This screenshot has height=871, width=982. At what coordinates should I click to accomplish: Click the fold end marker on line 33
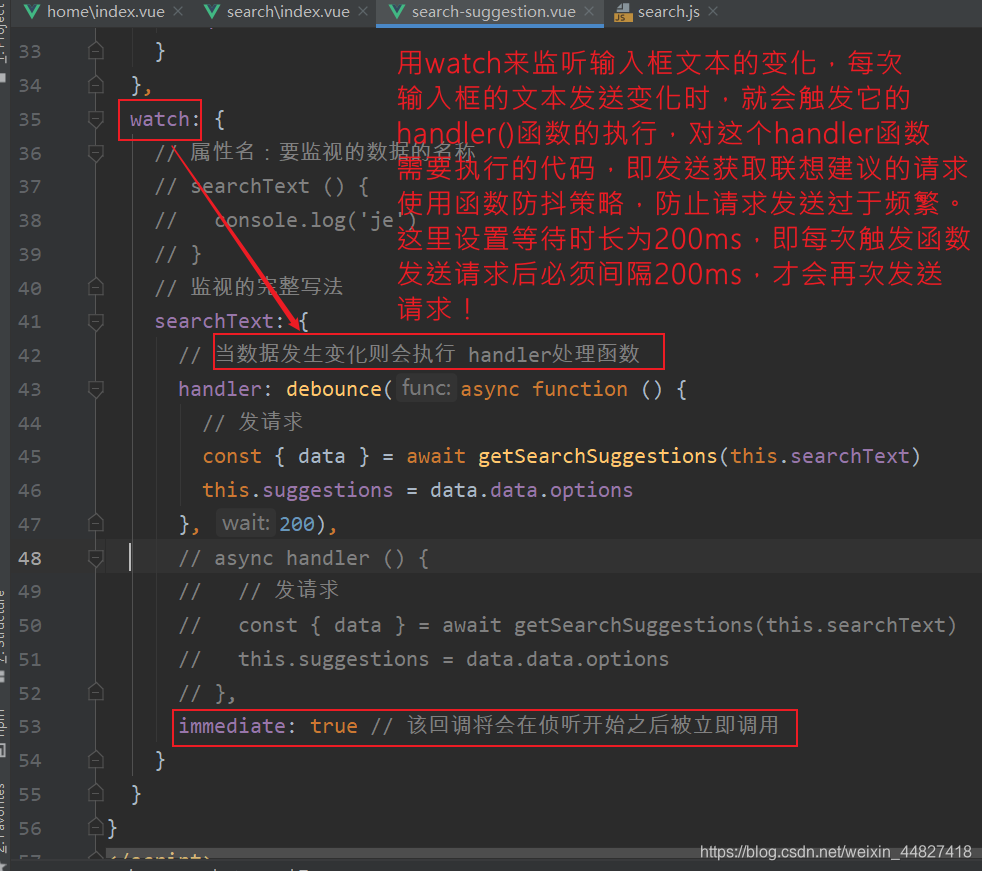click(96, 51)
